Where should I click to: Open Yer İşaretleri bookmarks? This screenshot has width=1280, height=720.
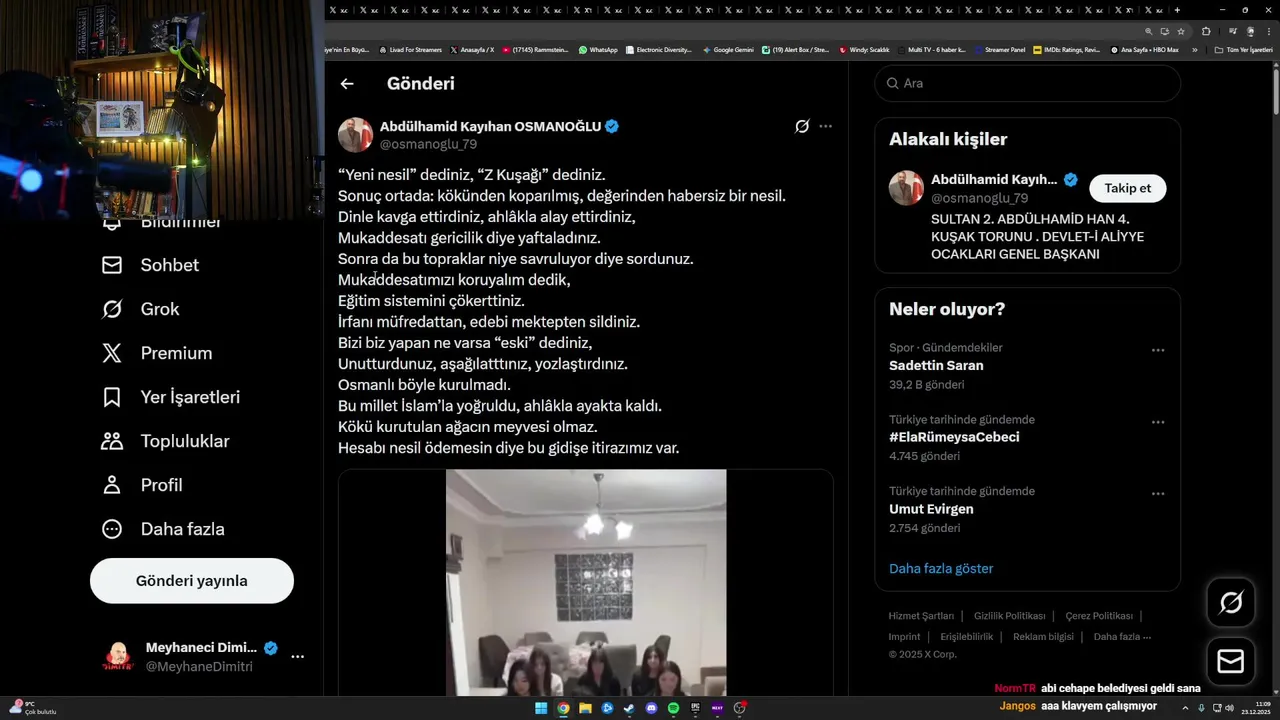(171, 397)
